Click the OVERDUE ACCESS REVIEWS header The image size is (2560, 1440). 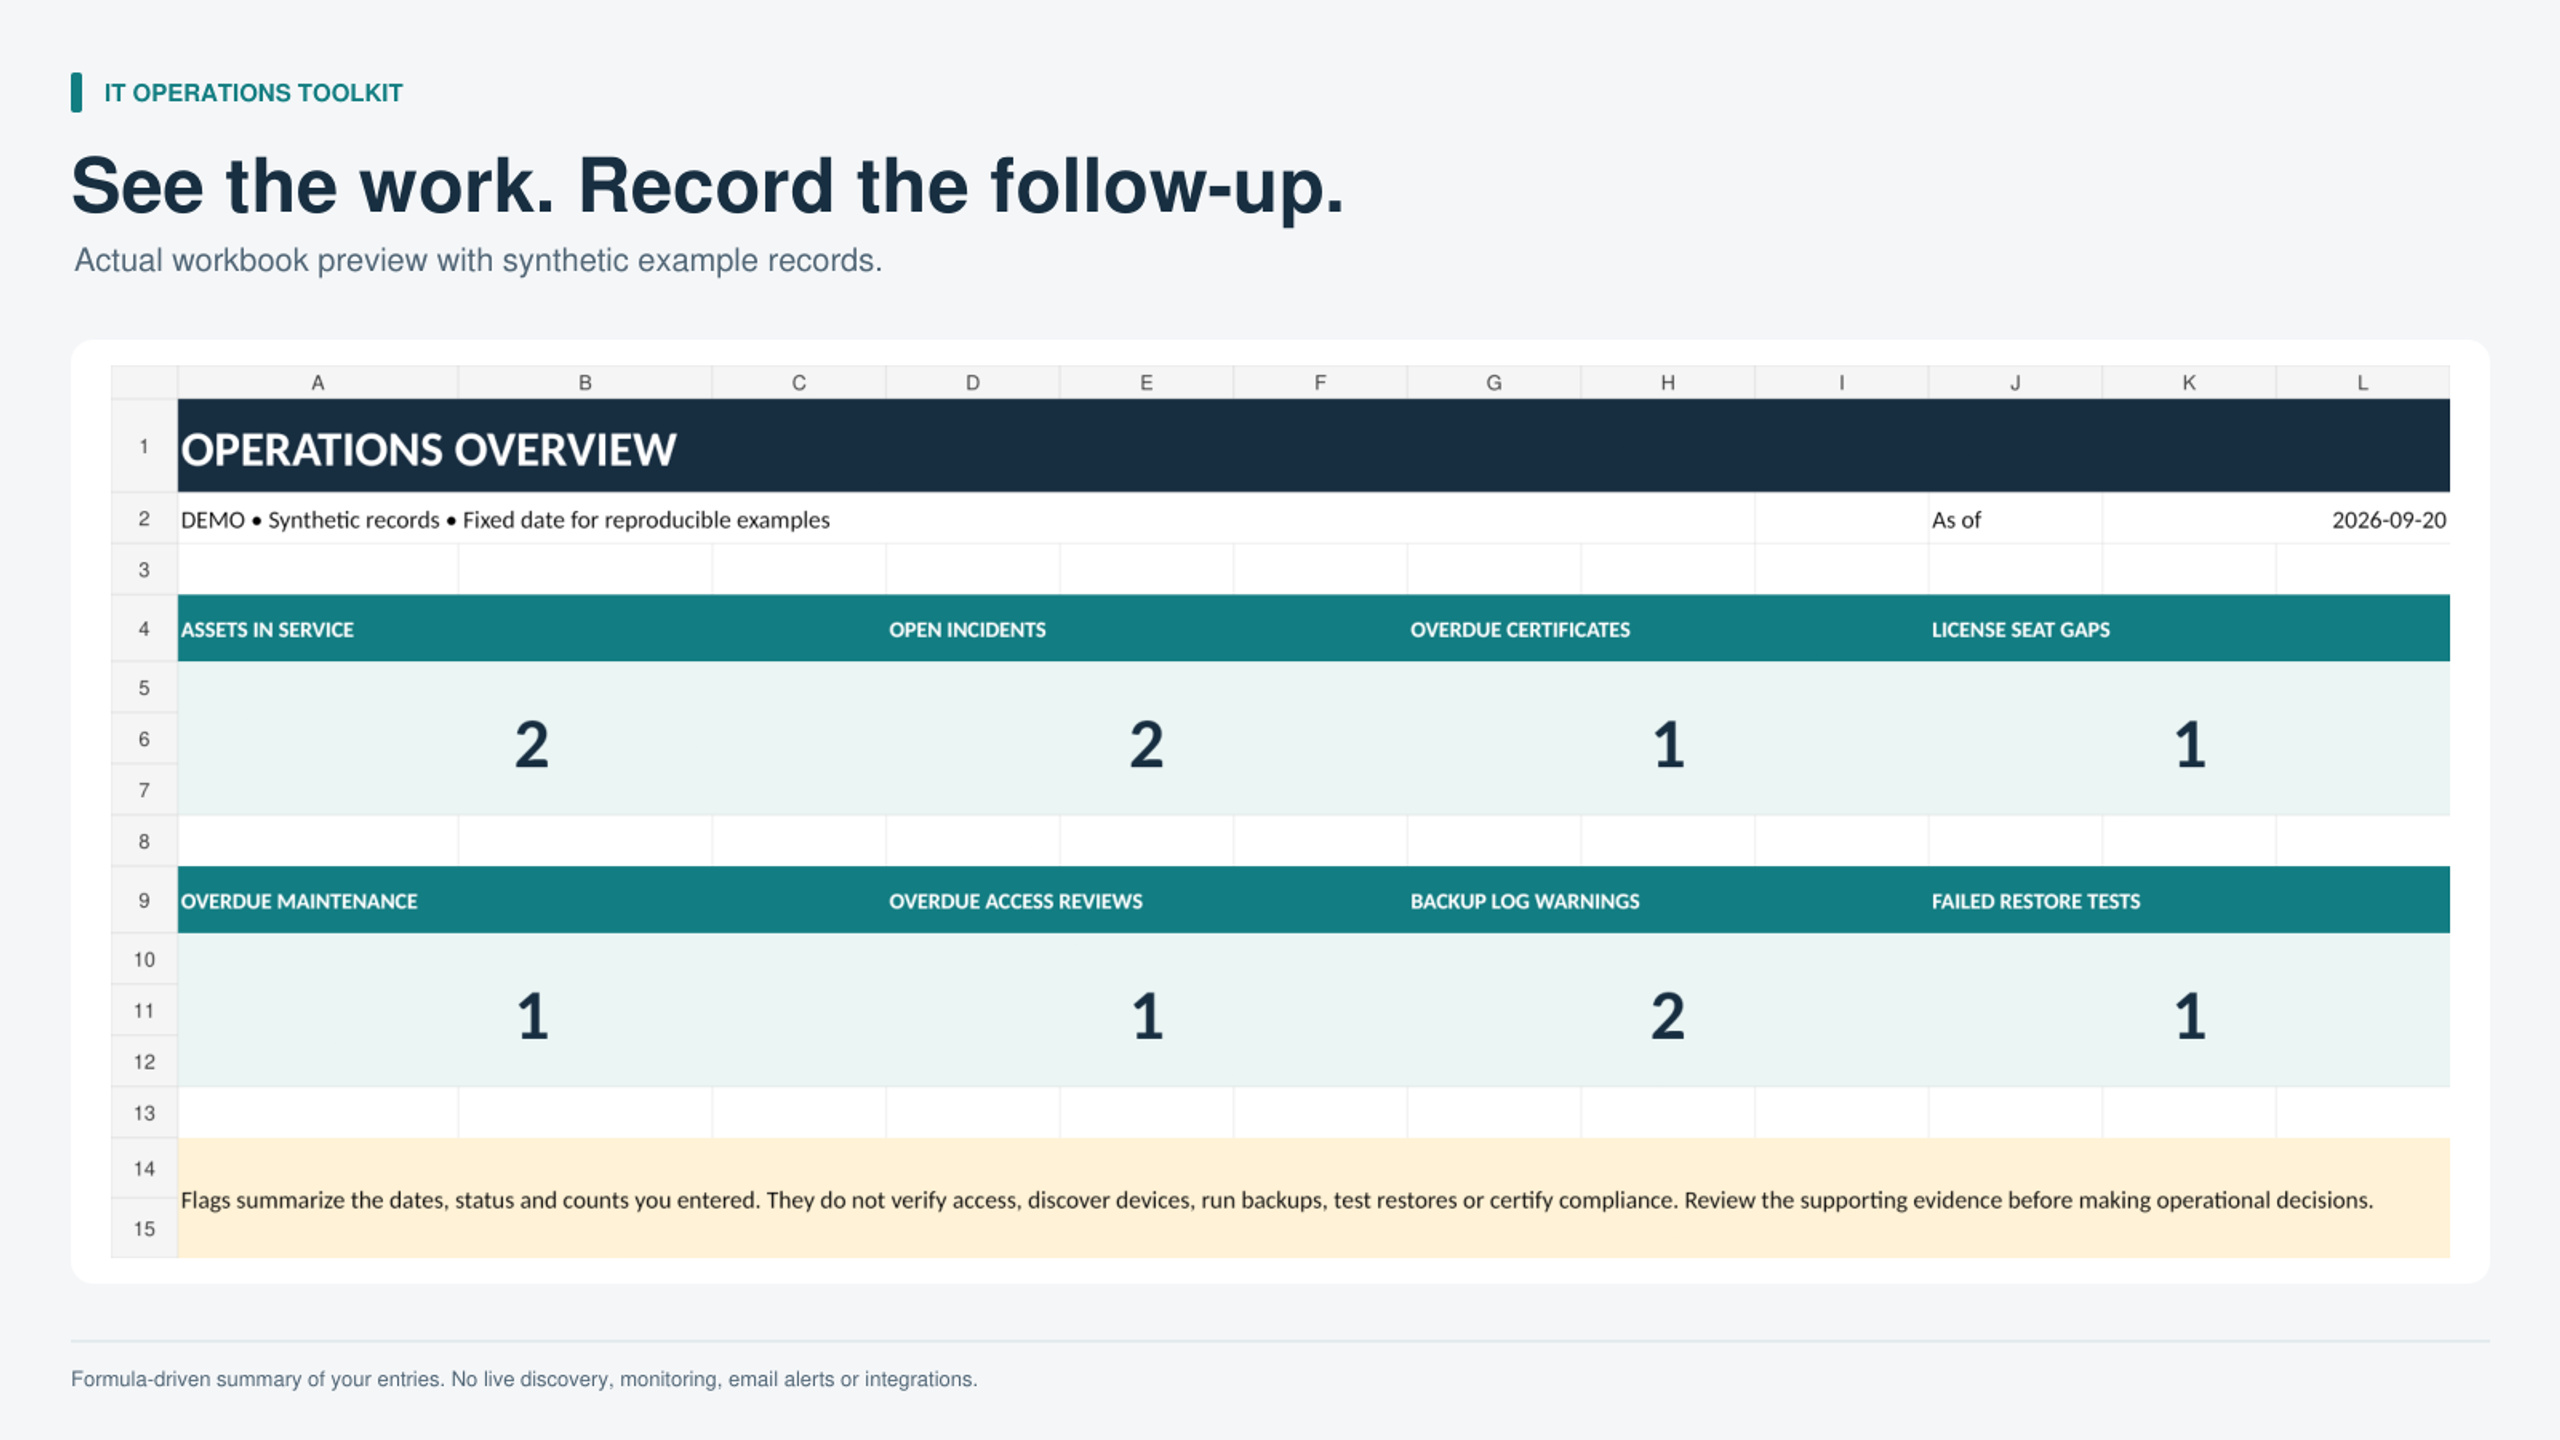[x=1147, y=901]
